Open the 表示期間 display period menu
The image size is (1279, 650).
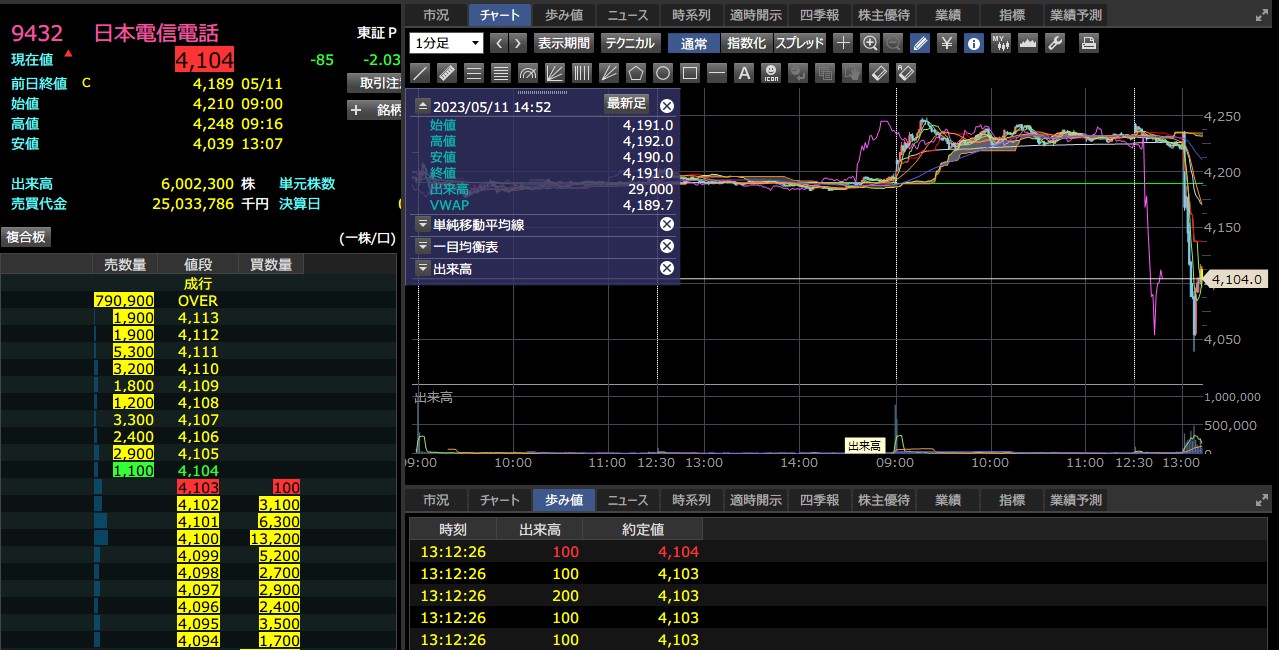[x=564, y=43]
